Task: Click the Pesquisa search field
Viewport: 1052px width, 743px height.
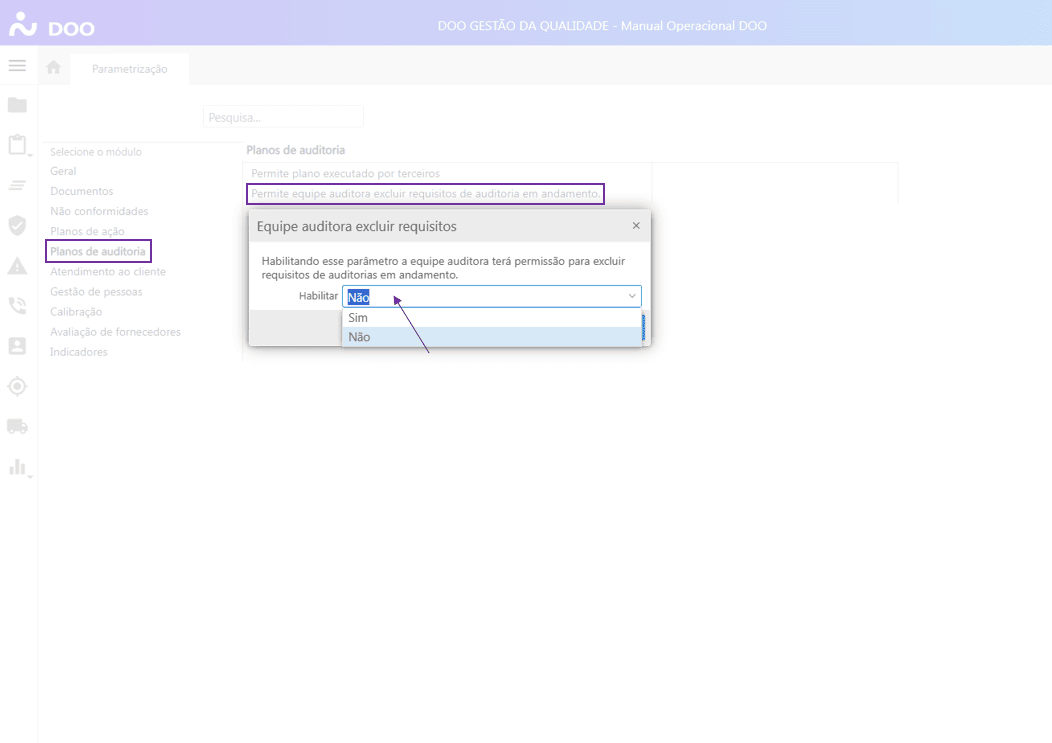Action: [x=283, y=118]
